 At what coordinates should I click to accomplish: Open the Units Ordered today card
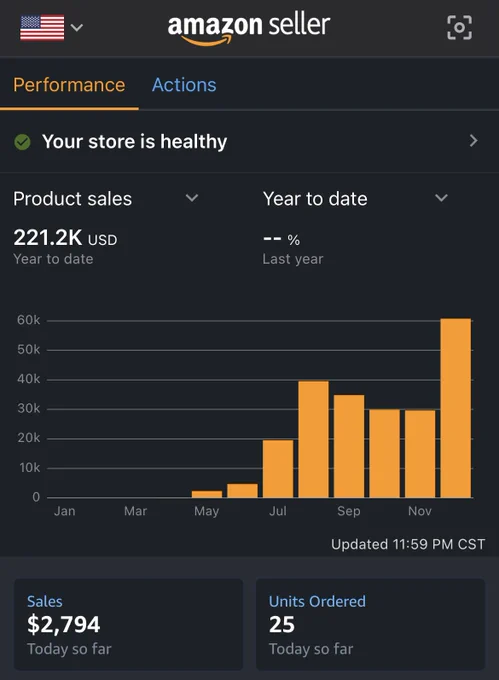click(x=370, y=624)
